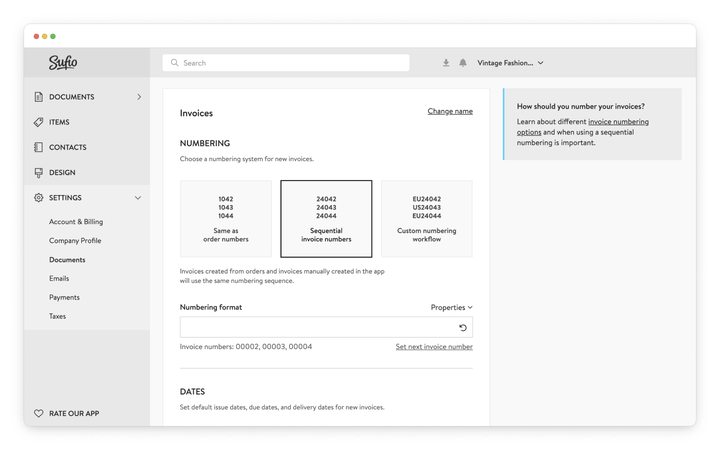Collapse the Settings menu chevron
The image size is (720, 450).
[x=138, y=198]
